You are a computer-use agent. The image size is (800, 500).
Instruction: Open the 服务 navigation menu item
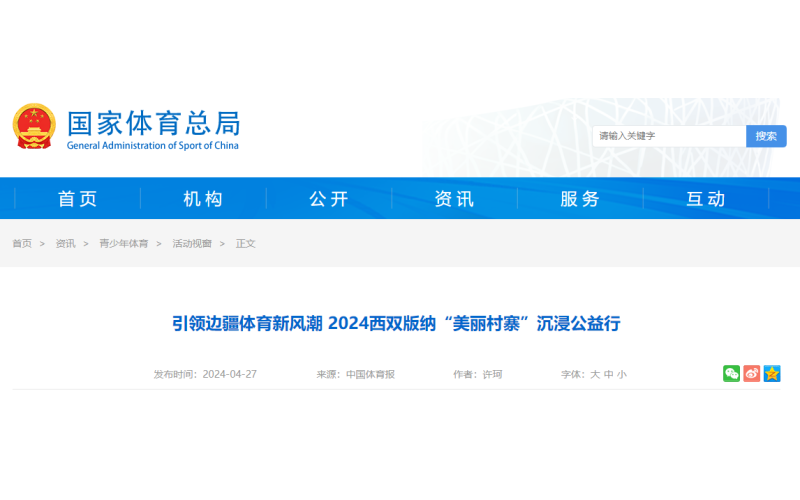point(580,198)
